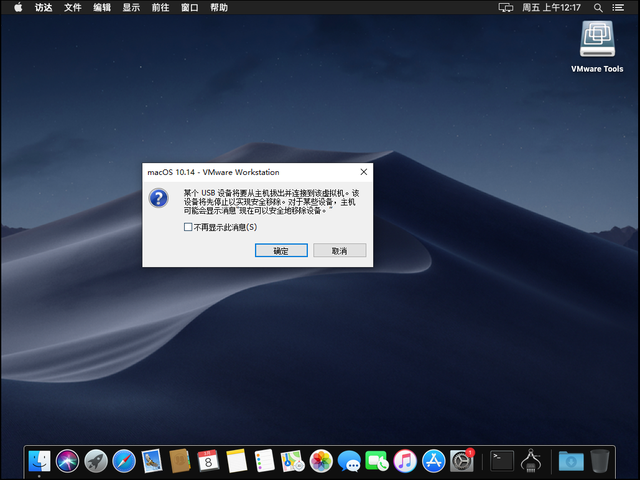Launch Terminal from the dock
The width and height of the screenshot is (640, 480).
click(x=502, y=461)
